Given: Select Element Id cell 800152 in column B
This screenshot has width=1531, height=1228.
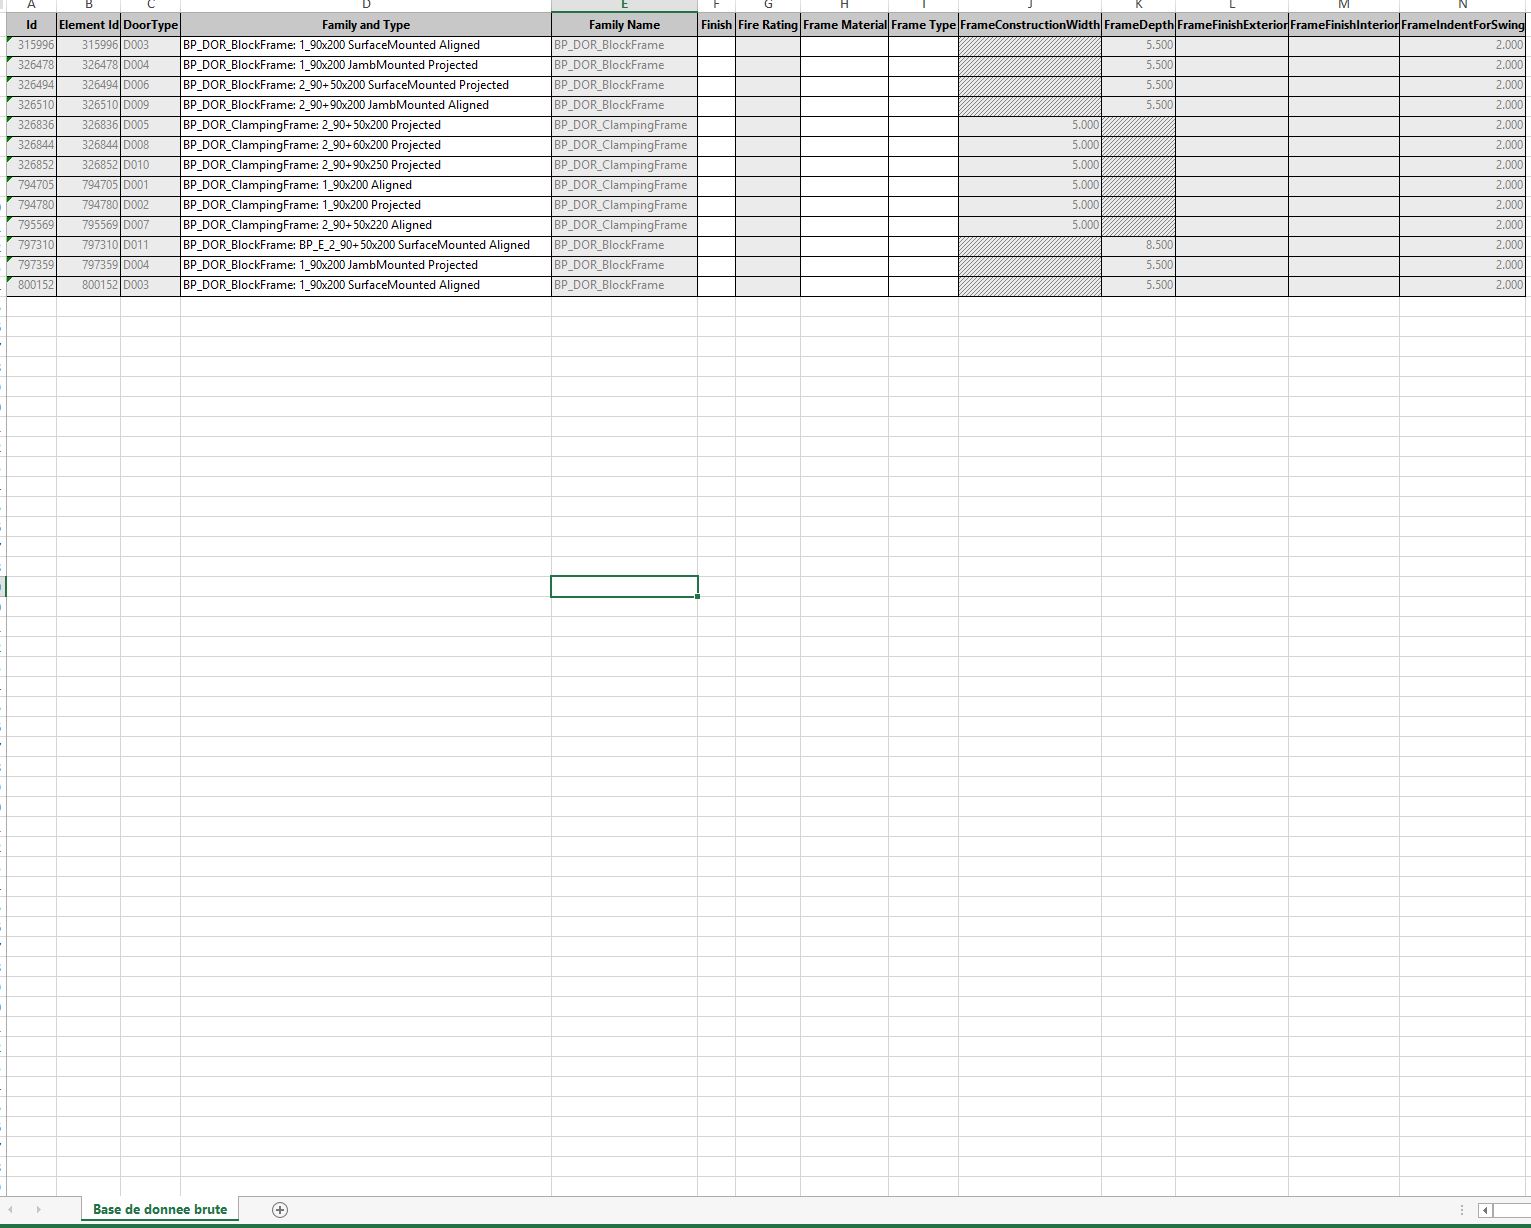Looking at the screenshot, I should pyautogui.click(x=89, y=285).
